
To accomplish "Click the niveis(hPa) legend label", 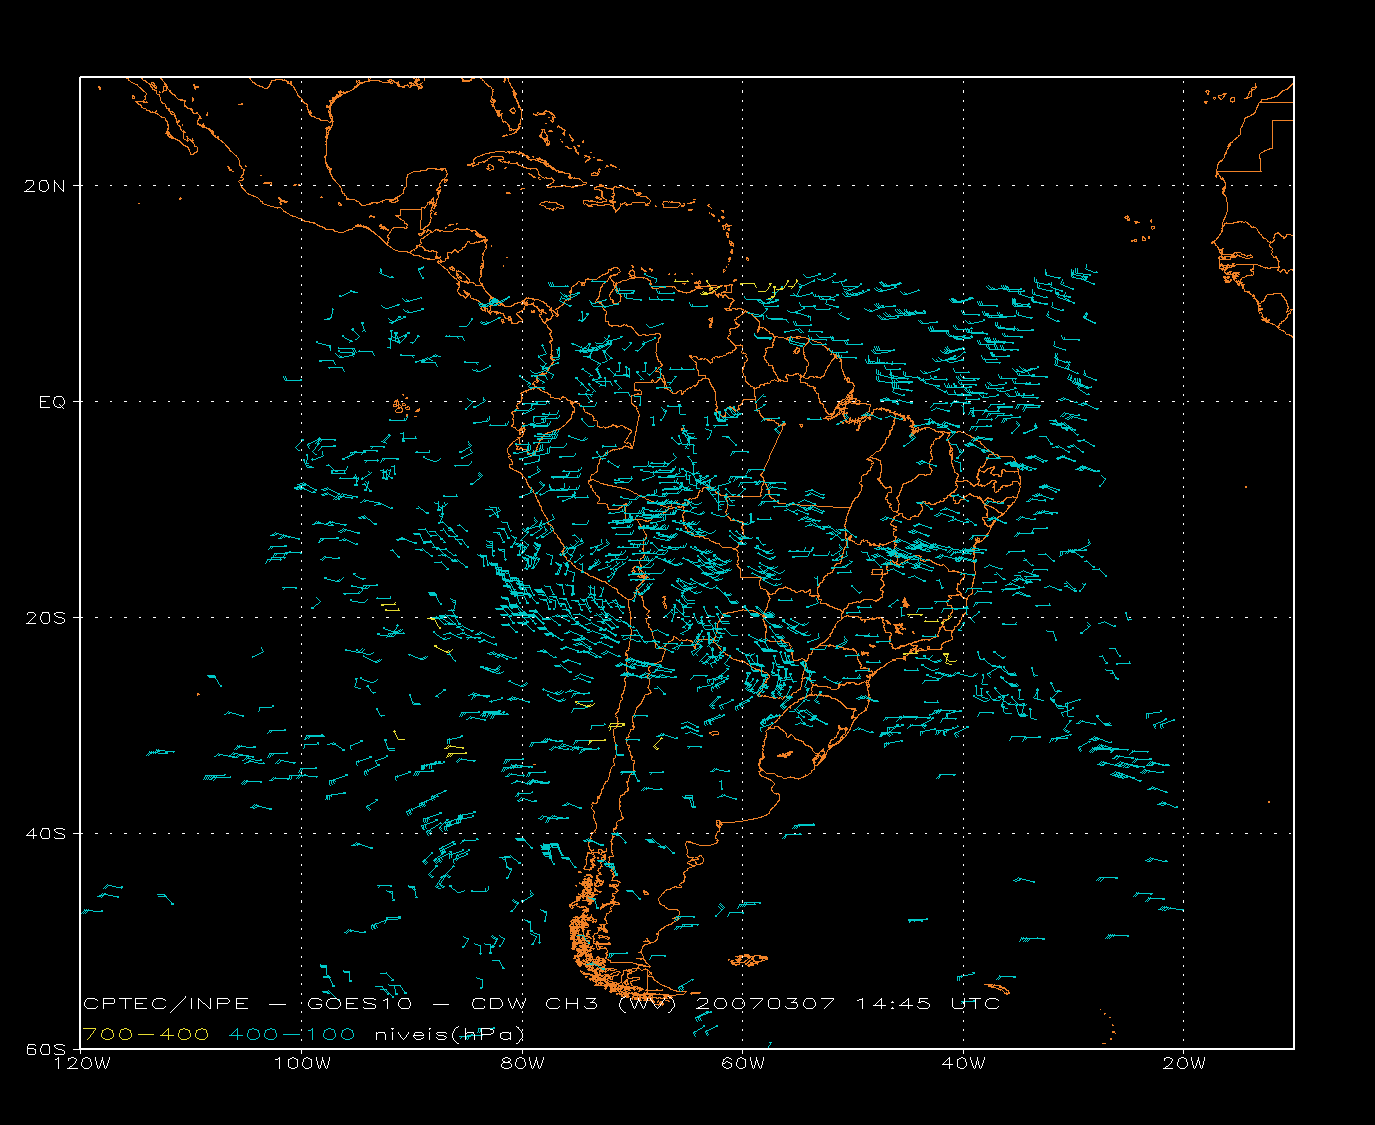I will [450, 1035].
